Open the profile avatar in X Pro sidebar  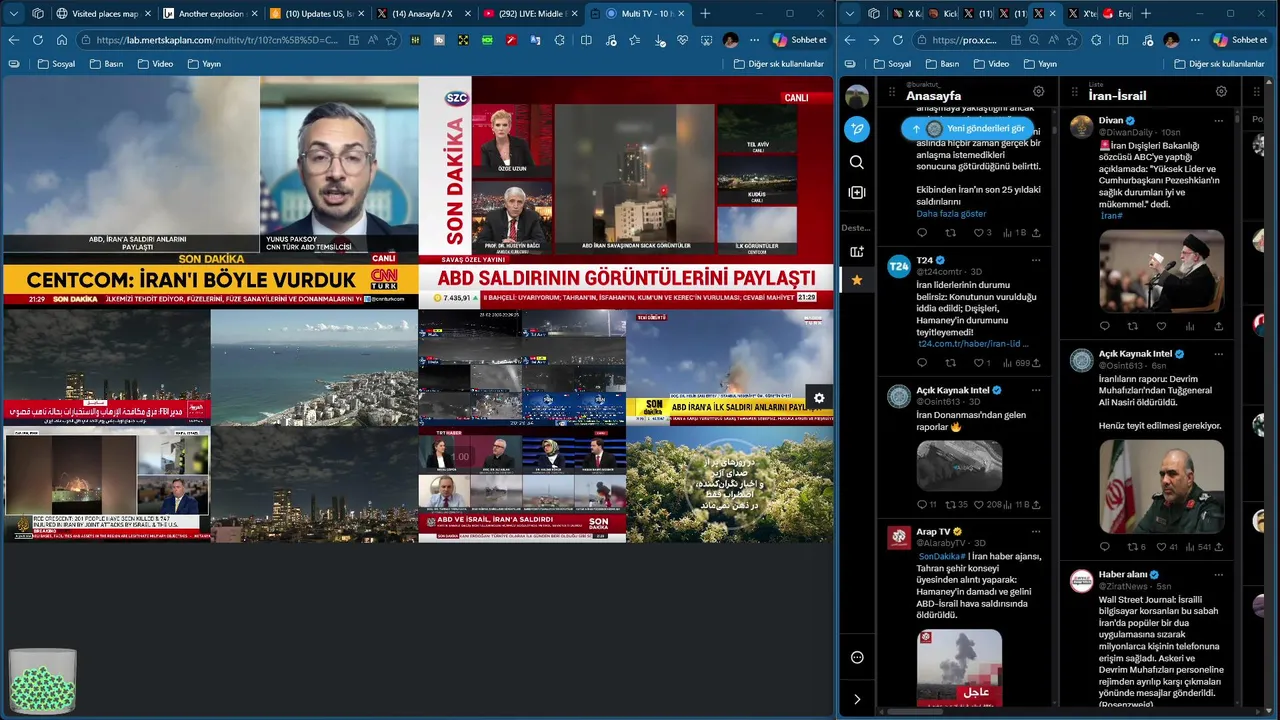pyautogui.click(x=857, y=96)
